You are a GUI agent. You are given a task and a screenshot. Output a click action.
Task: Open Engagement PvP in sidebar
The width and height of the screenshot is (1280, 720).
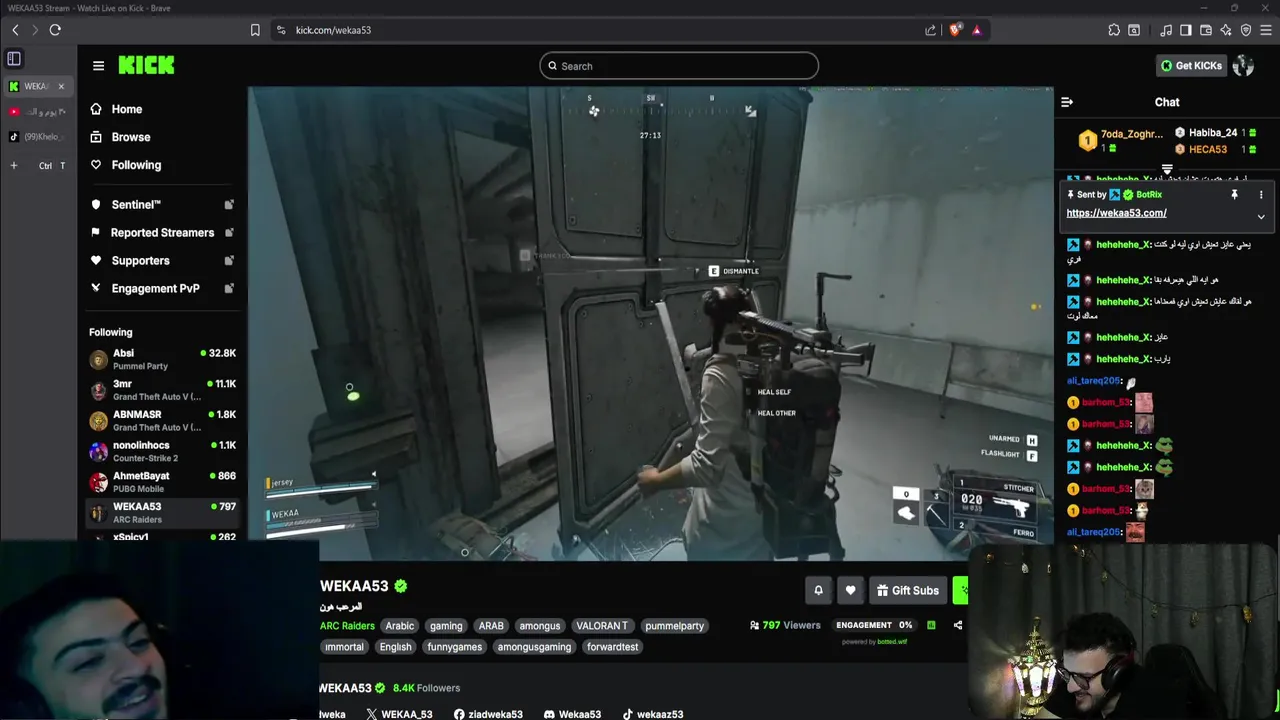(155, 288)
